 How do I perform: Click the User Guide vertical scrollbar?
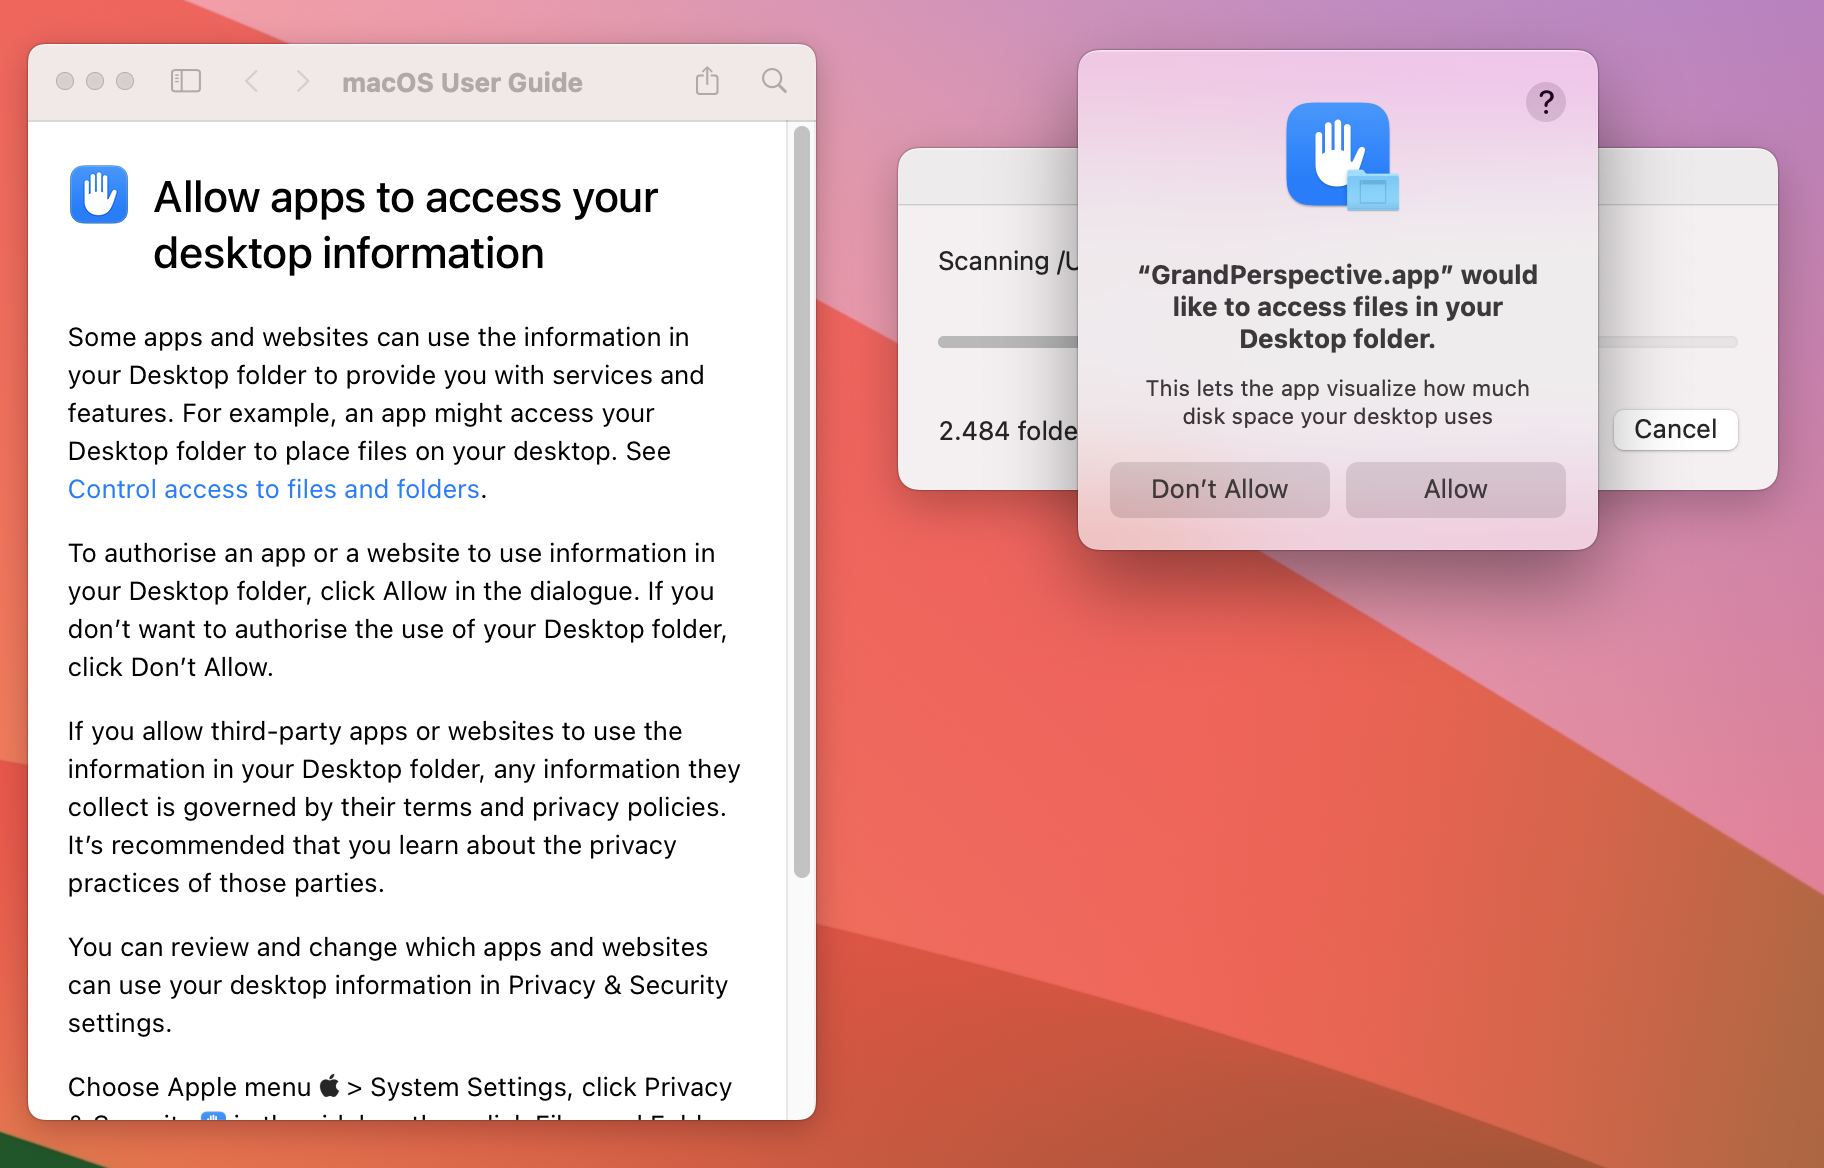pos(801,500)
